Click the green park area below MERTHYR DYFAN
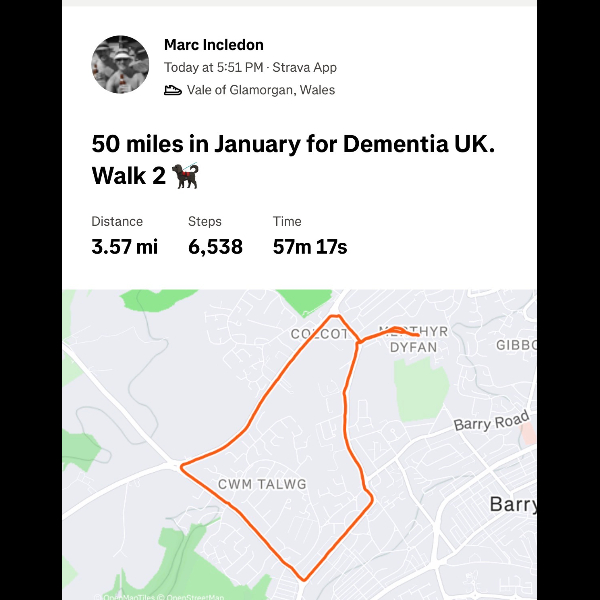Image resolution: width=600 pixels, height=600 pixels. pos(418,383)
